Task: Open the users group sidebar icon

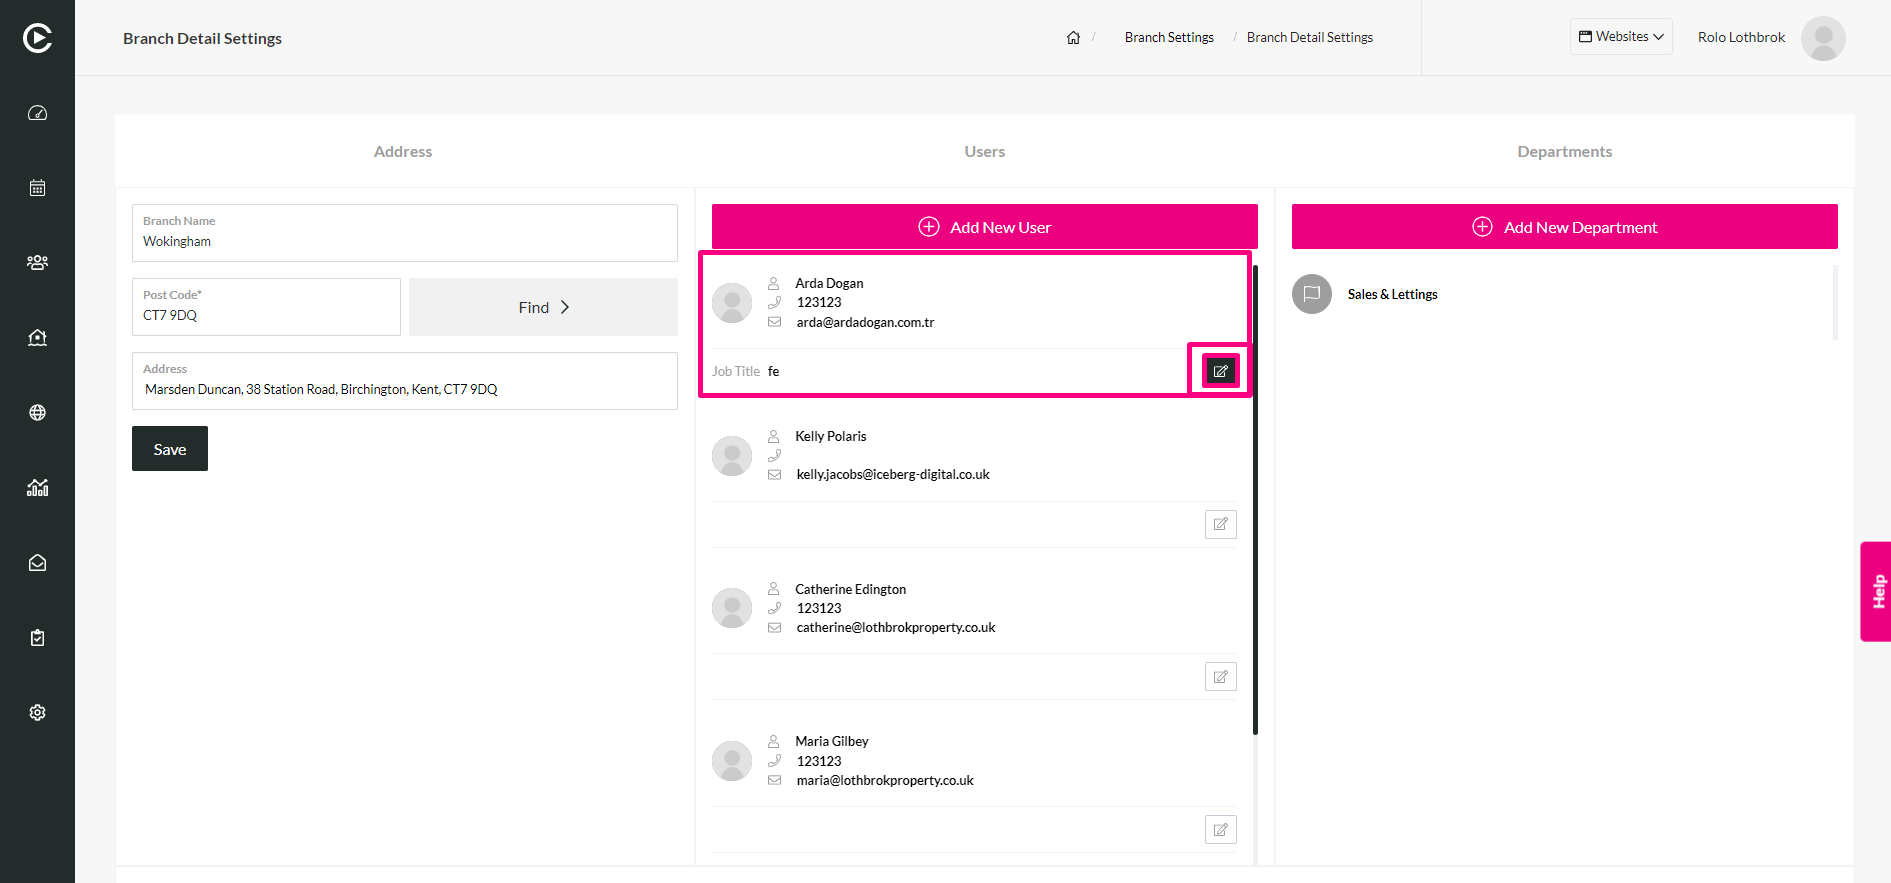Action: click(37, 263)
